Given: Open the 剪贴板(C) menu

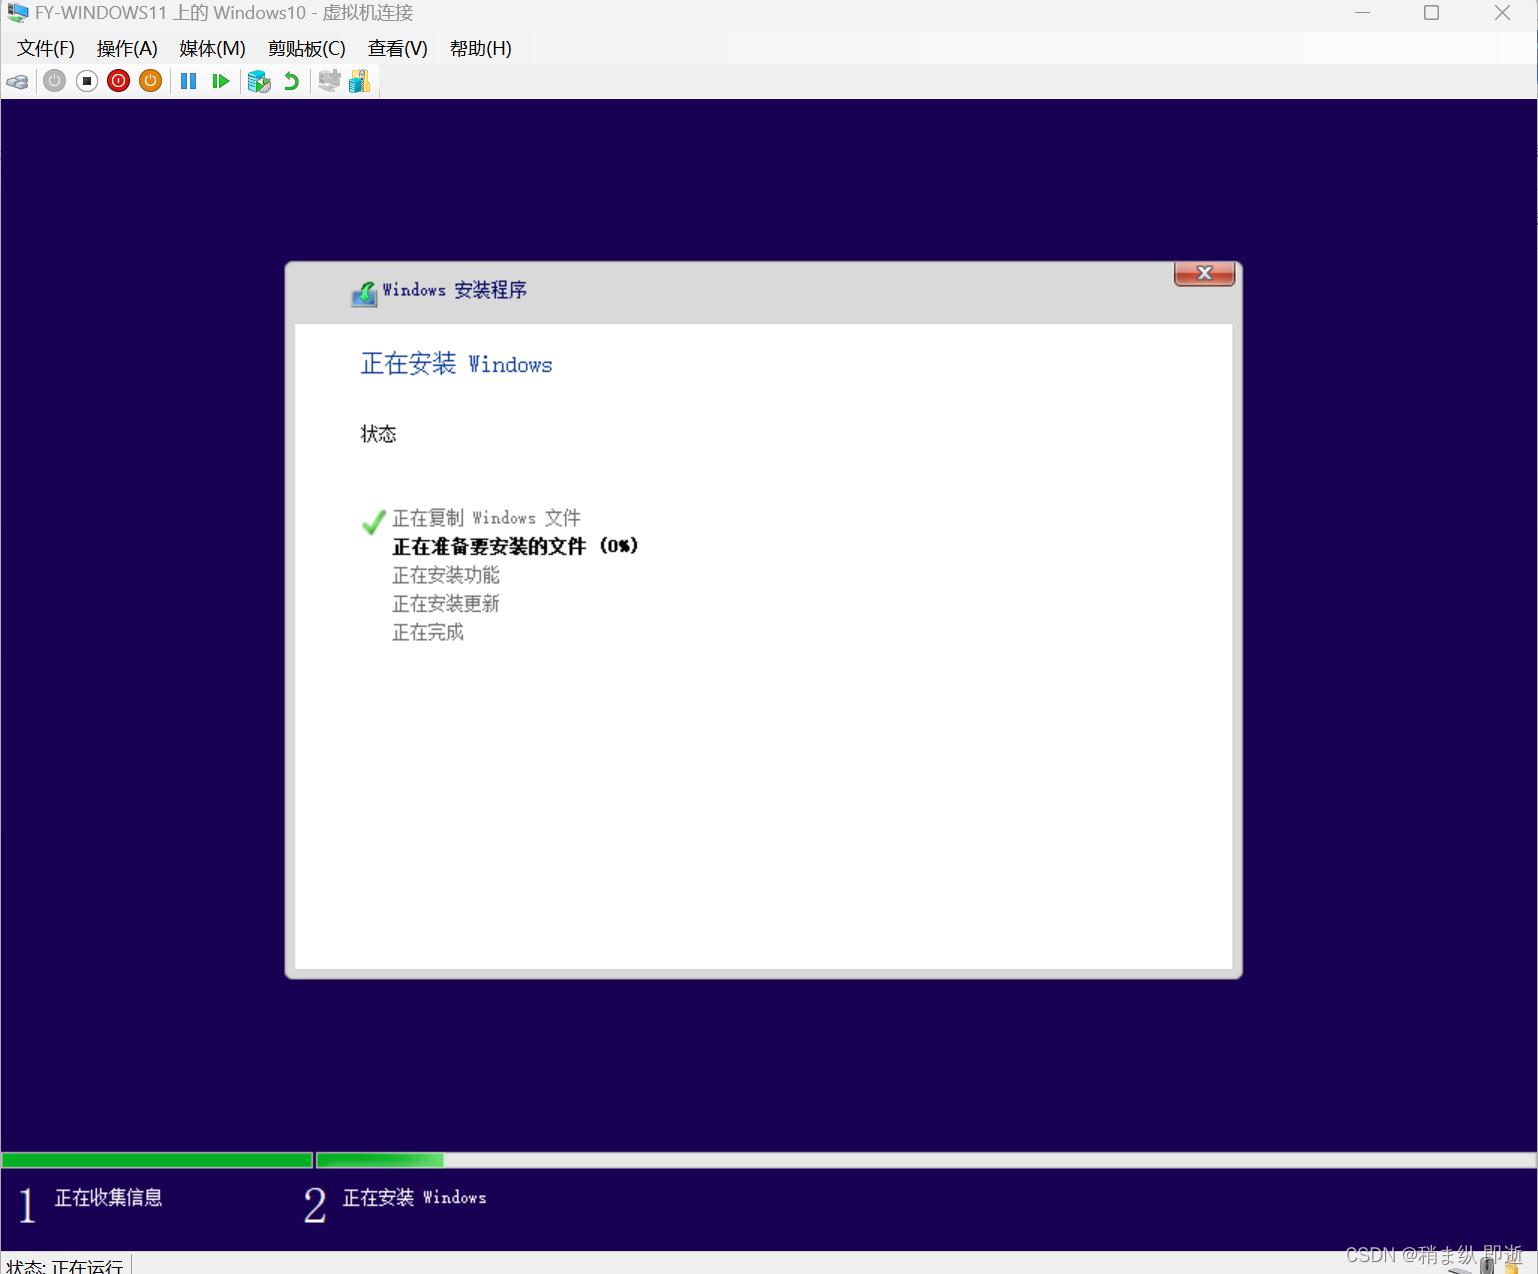Looking at the screenshot, I should point(305,47).
